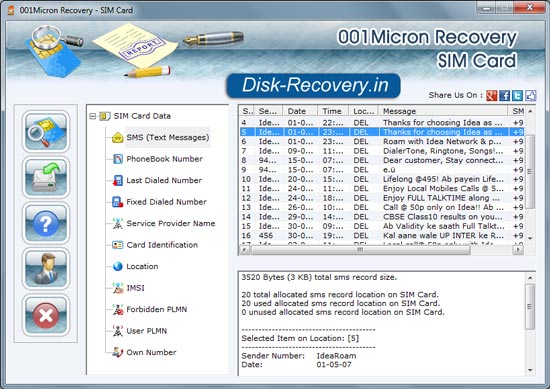Collapse the SIM Card Data tree node

[93, 116]
